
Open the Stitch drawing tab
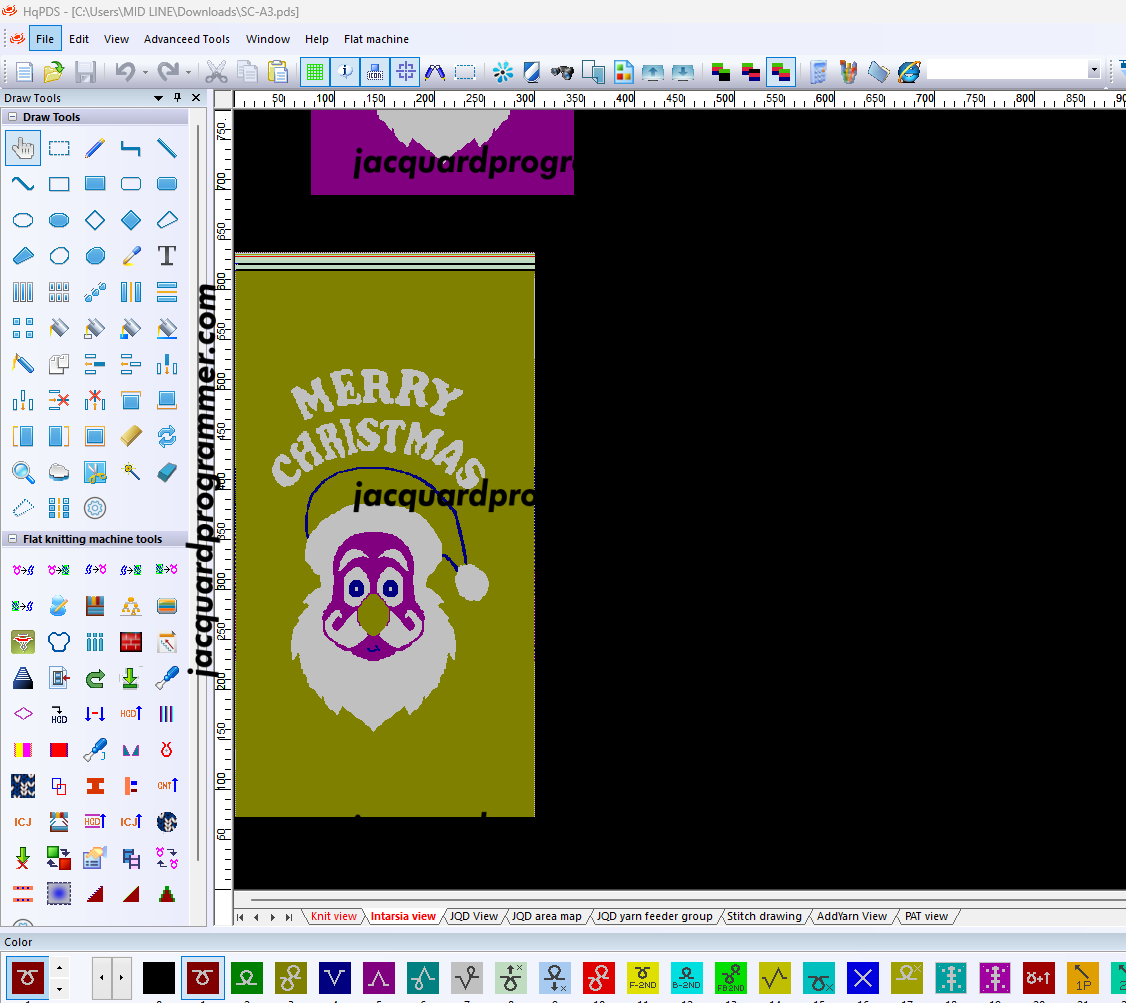coord(763,916)
